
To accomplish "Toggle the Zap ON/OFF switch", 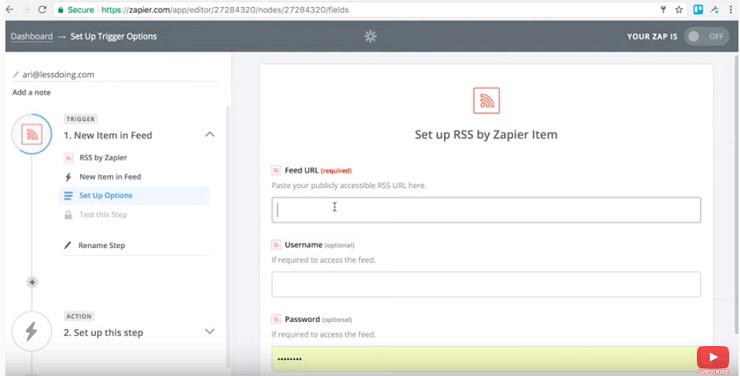I will click(x=706, y=36).
